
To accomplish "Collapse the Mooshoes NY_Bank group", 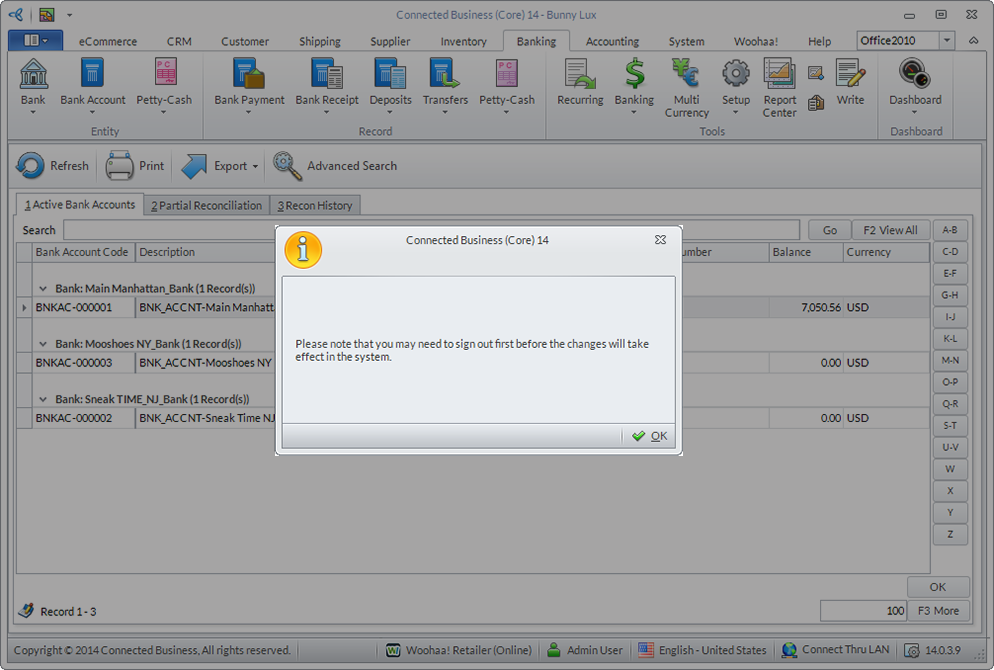I will click(x=42, y=344).
